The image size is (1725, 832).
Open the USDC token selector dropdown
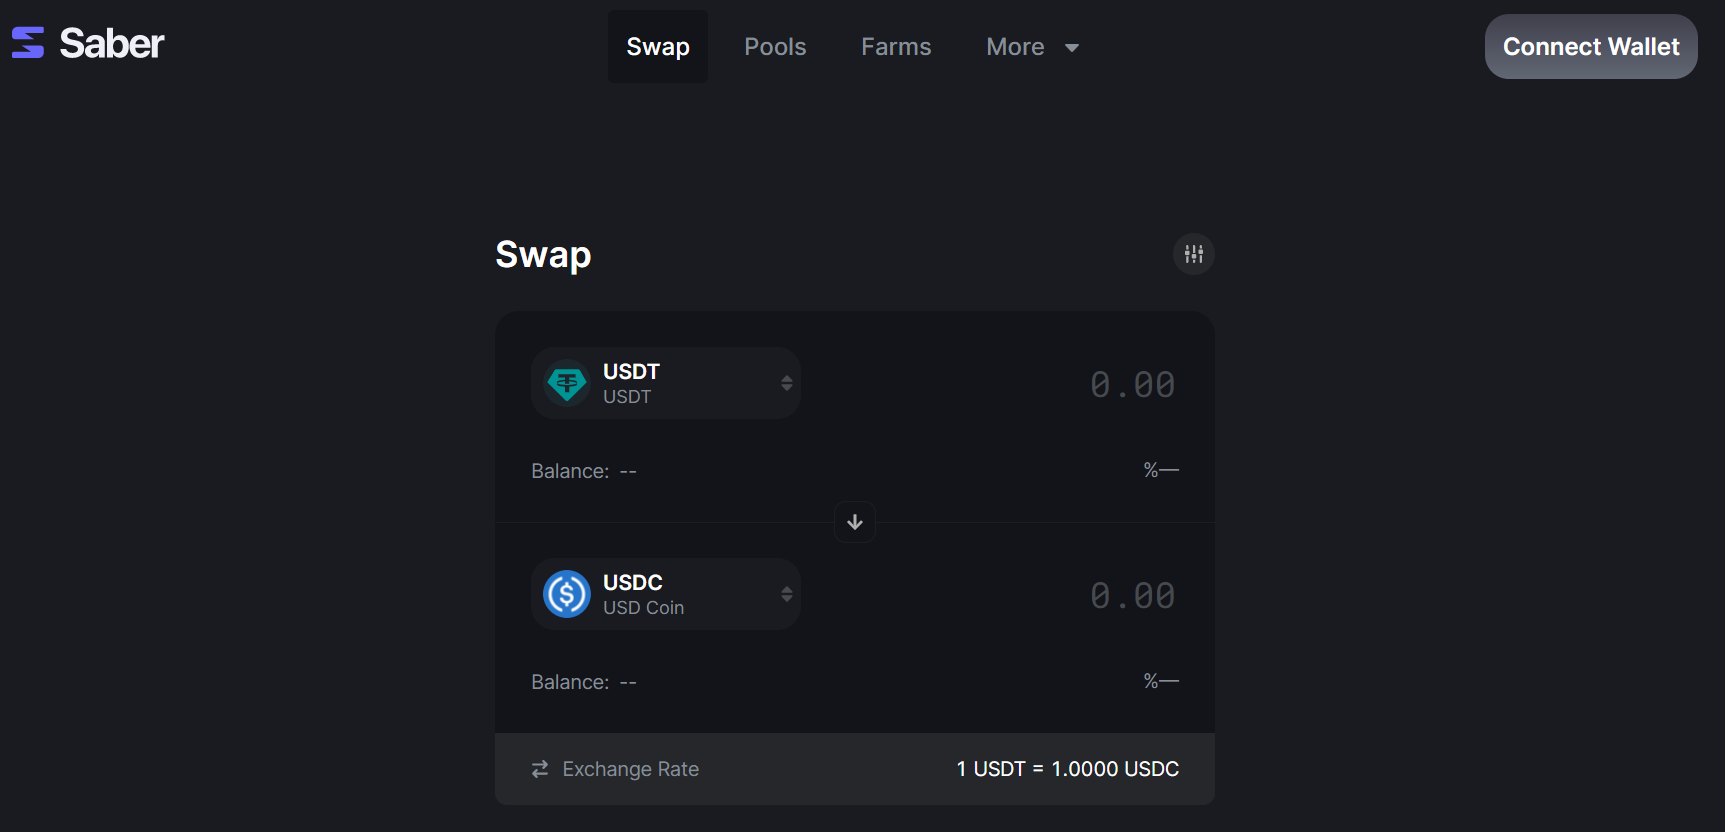786,594
